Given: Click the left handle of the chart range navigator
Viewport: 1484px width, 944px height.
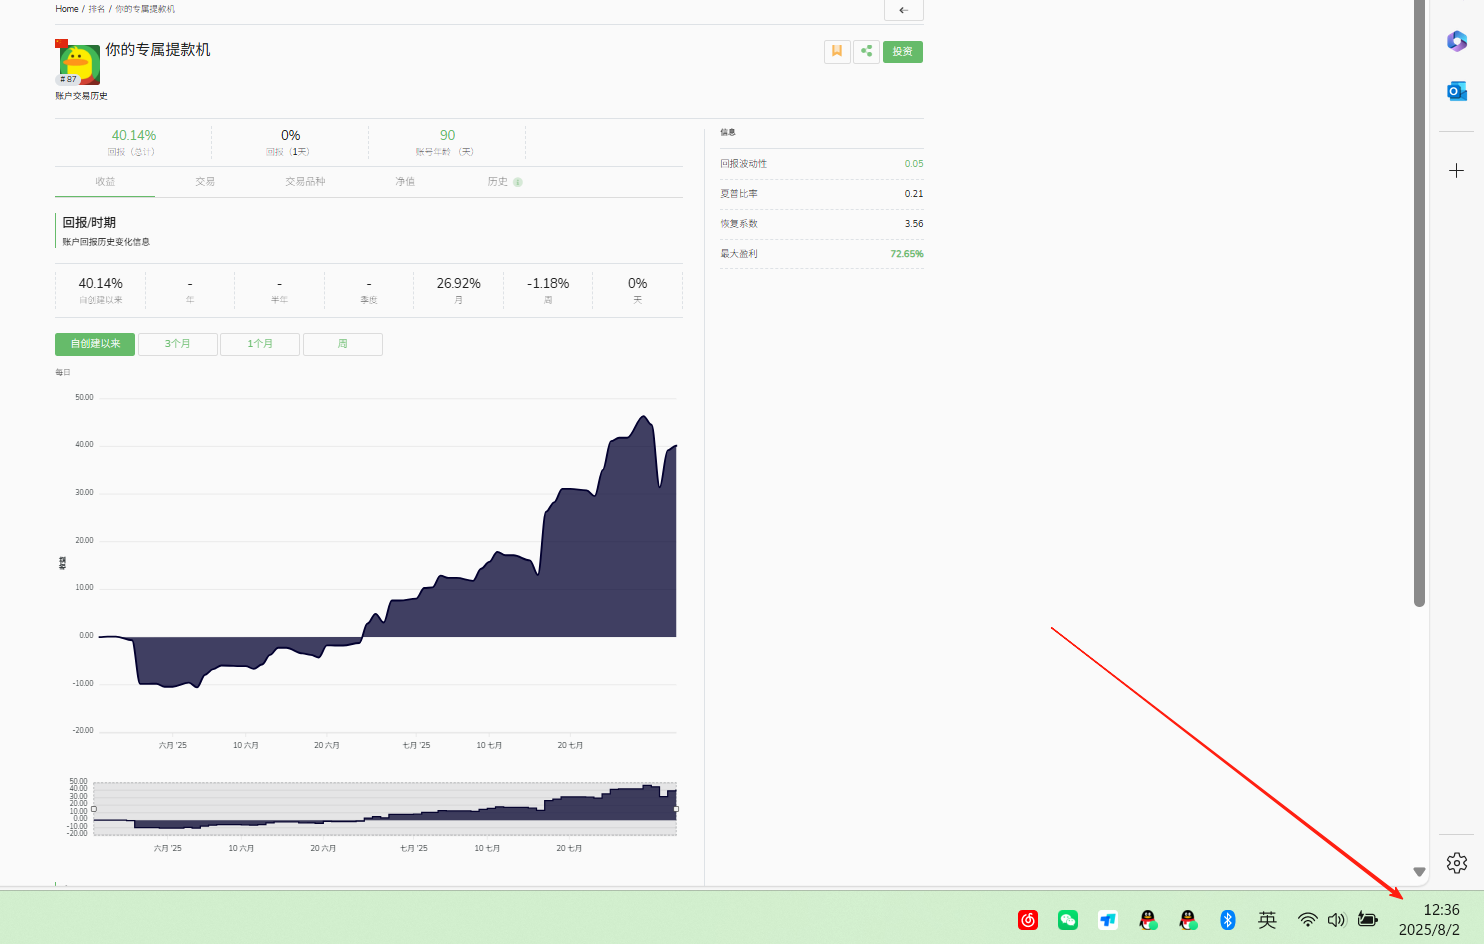Looking at the screenshot, I should [94, 809].
